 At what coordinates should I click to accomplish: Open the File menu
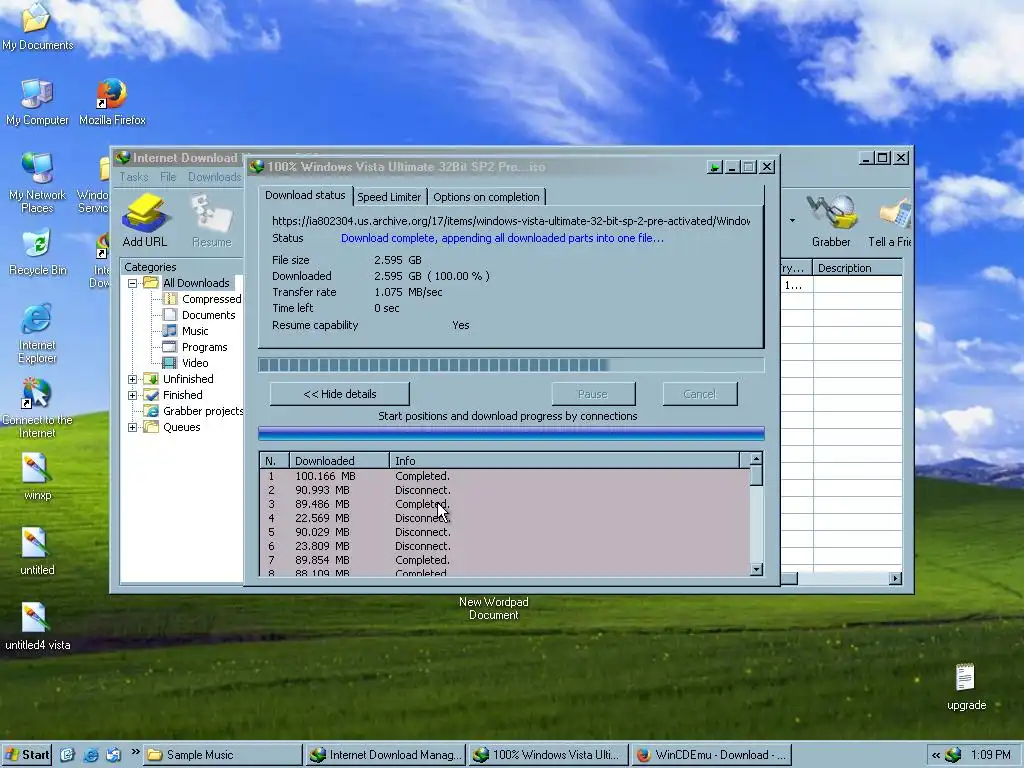pyautogui.click(x=168, y=177)
